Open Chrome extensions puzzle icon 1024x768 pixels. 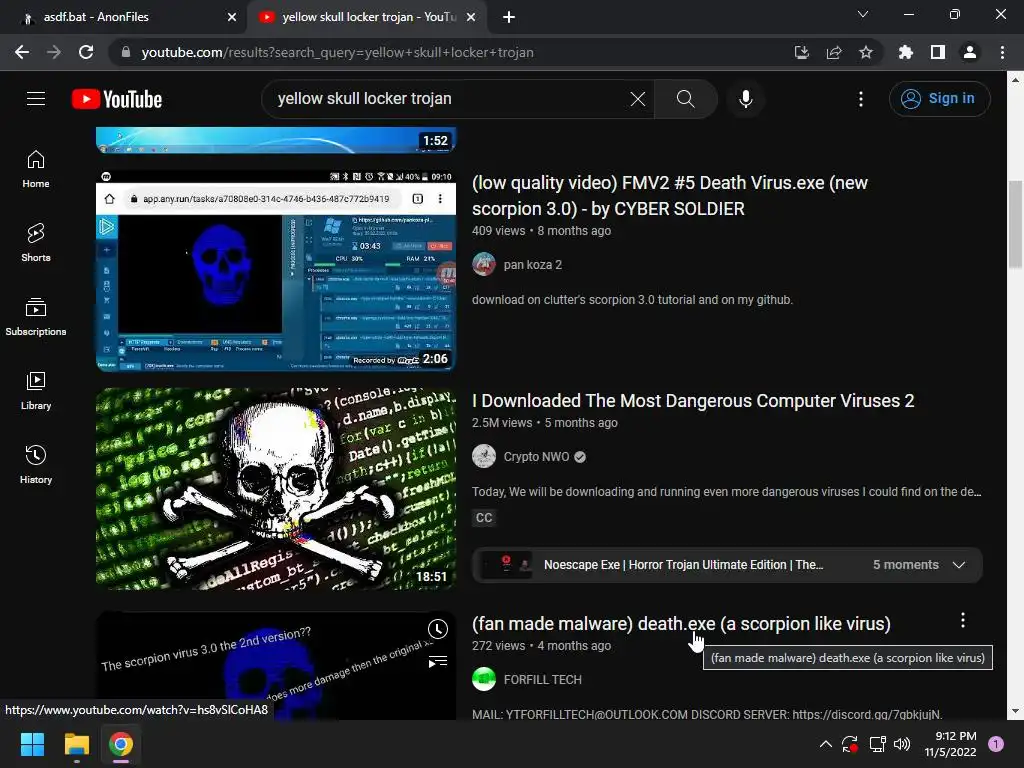click(905, 52)
